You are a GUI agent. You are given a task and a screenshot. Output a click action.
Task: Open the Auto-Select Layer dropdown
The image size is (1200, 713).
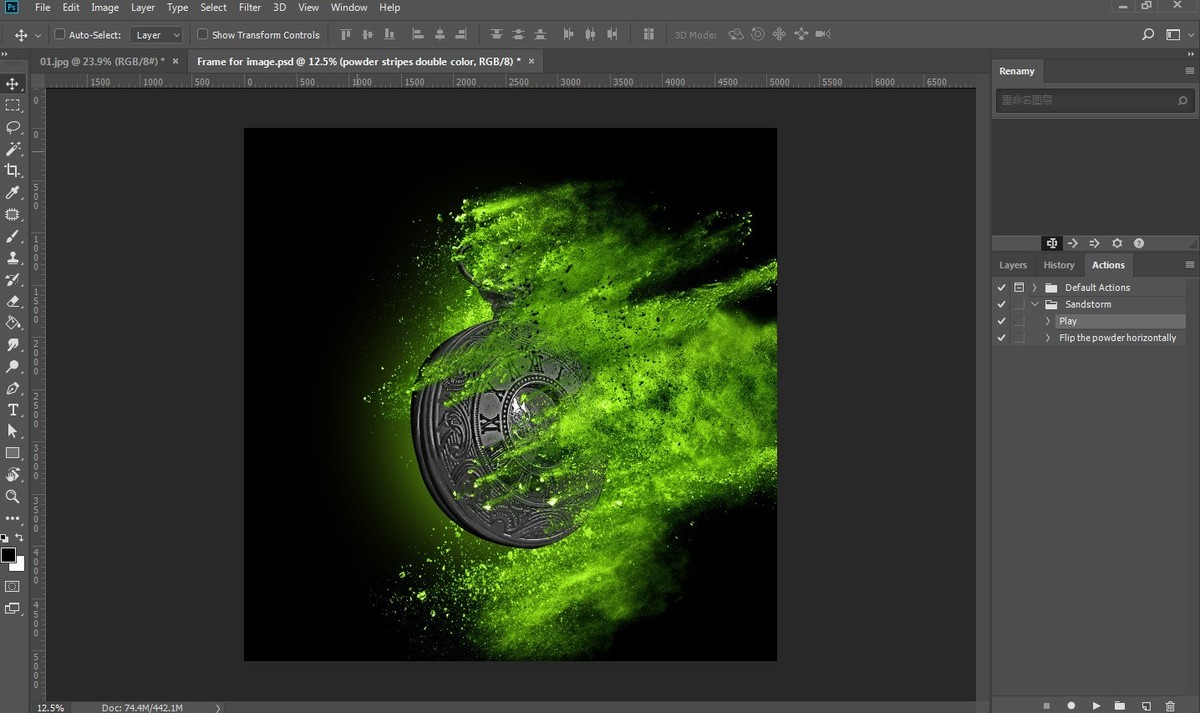[x=158, y=35]
